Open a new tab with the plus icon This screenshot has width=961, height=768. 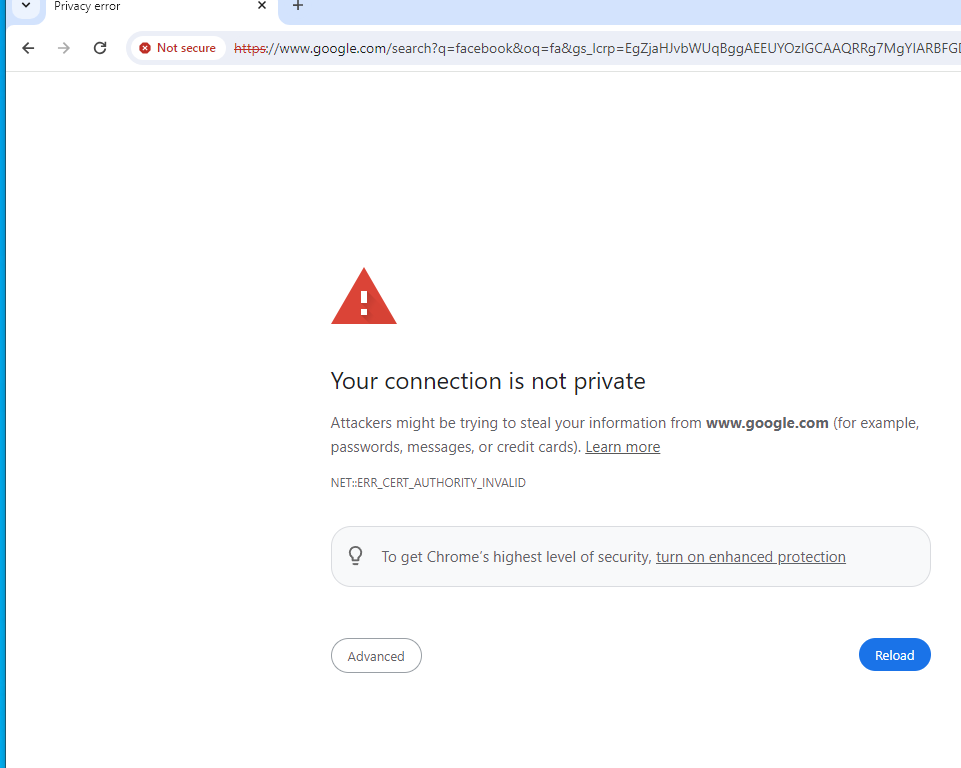coord(297,6)
